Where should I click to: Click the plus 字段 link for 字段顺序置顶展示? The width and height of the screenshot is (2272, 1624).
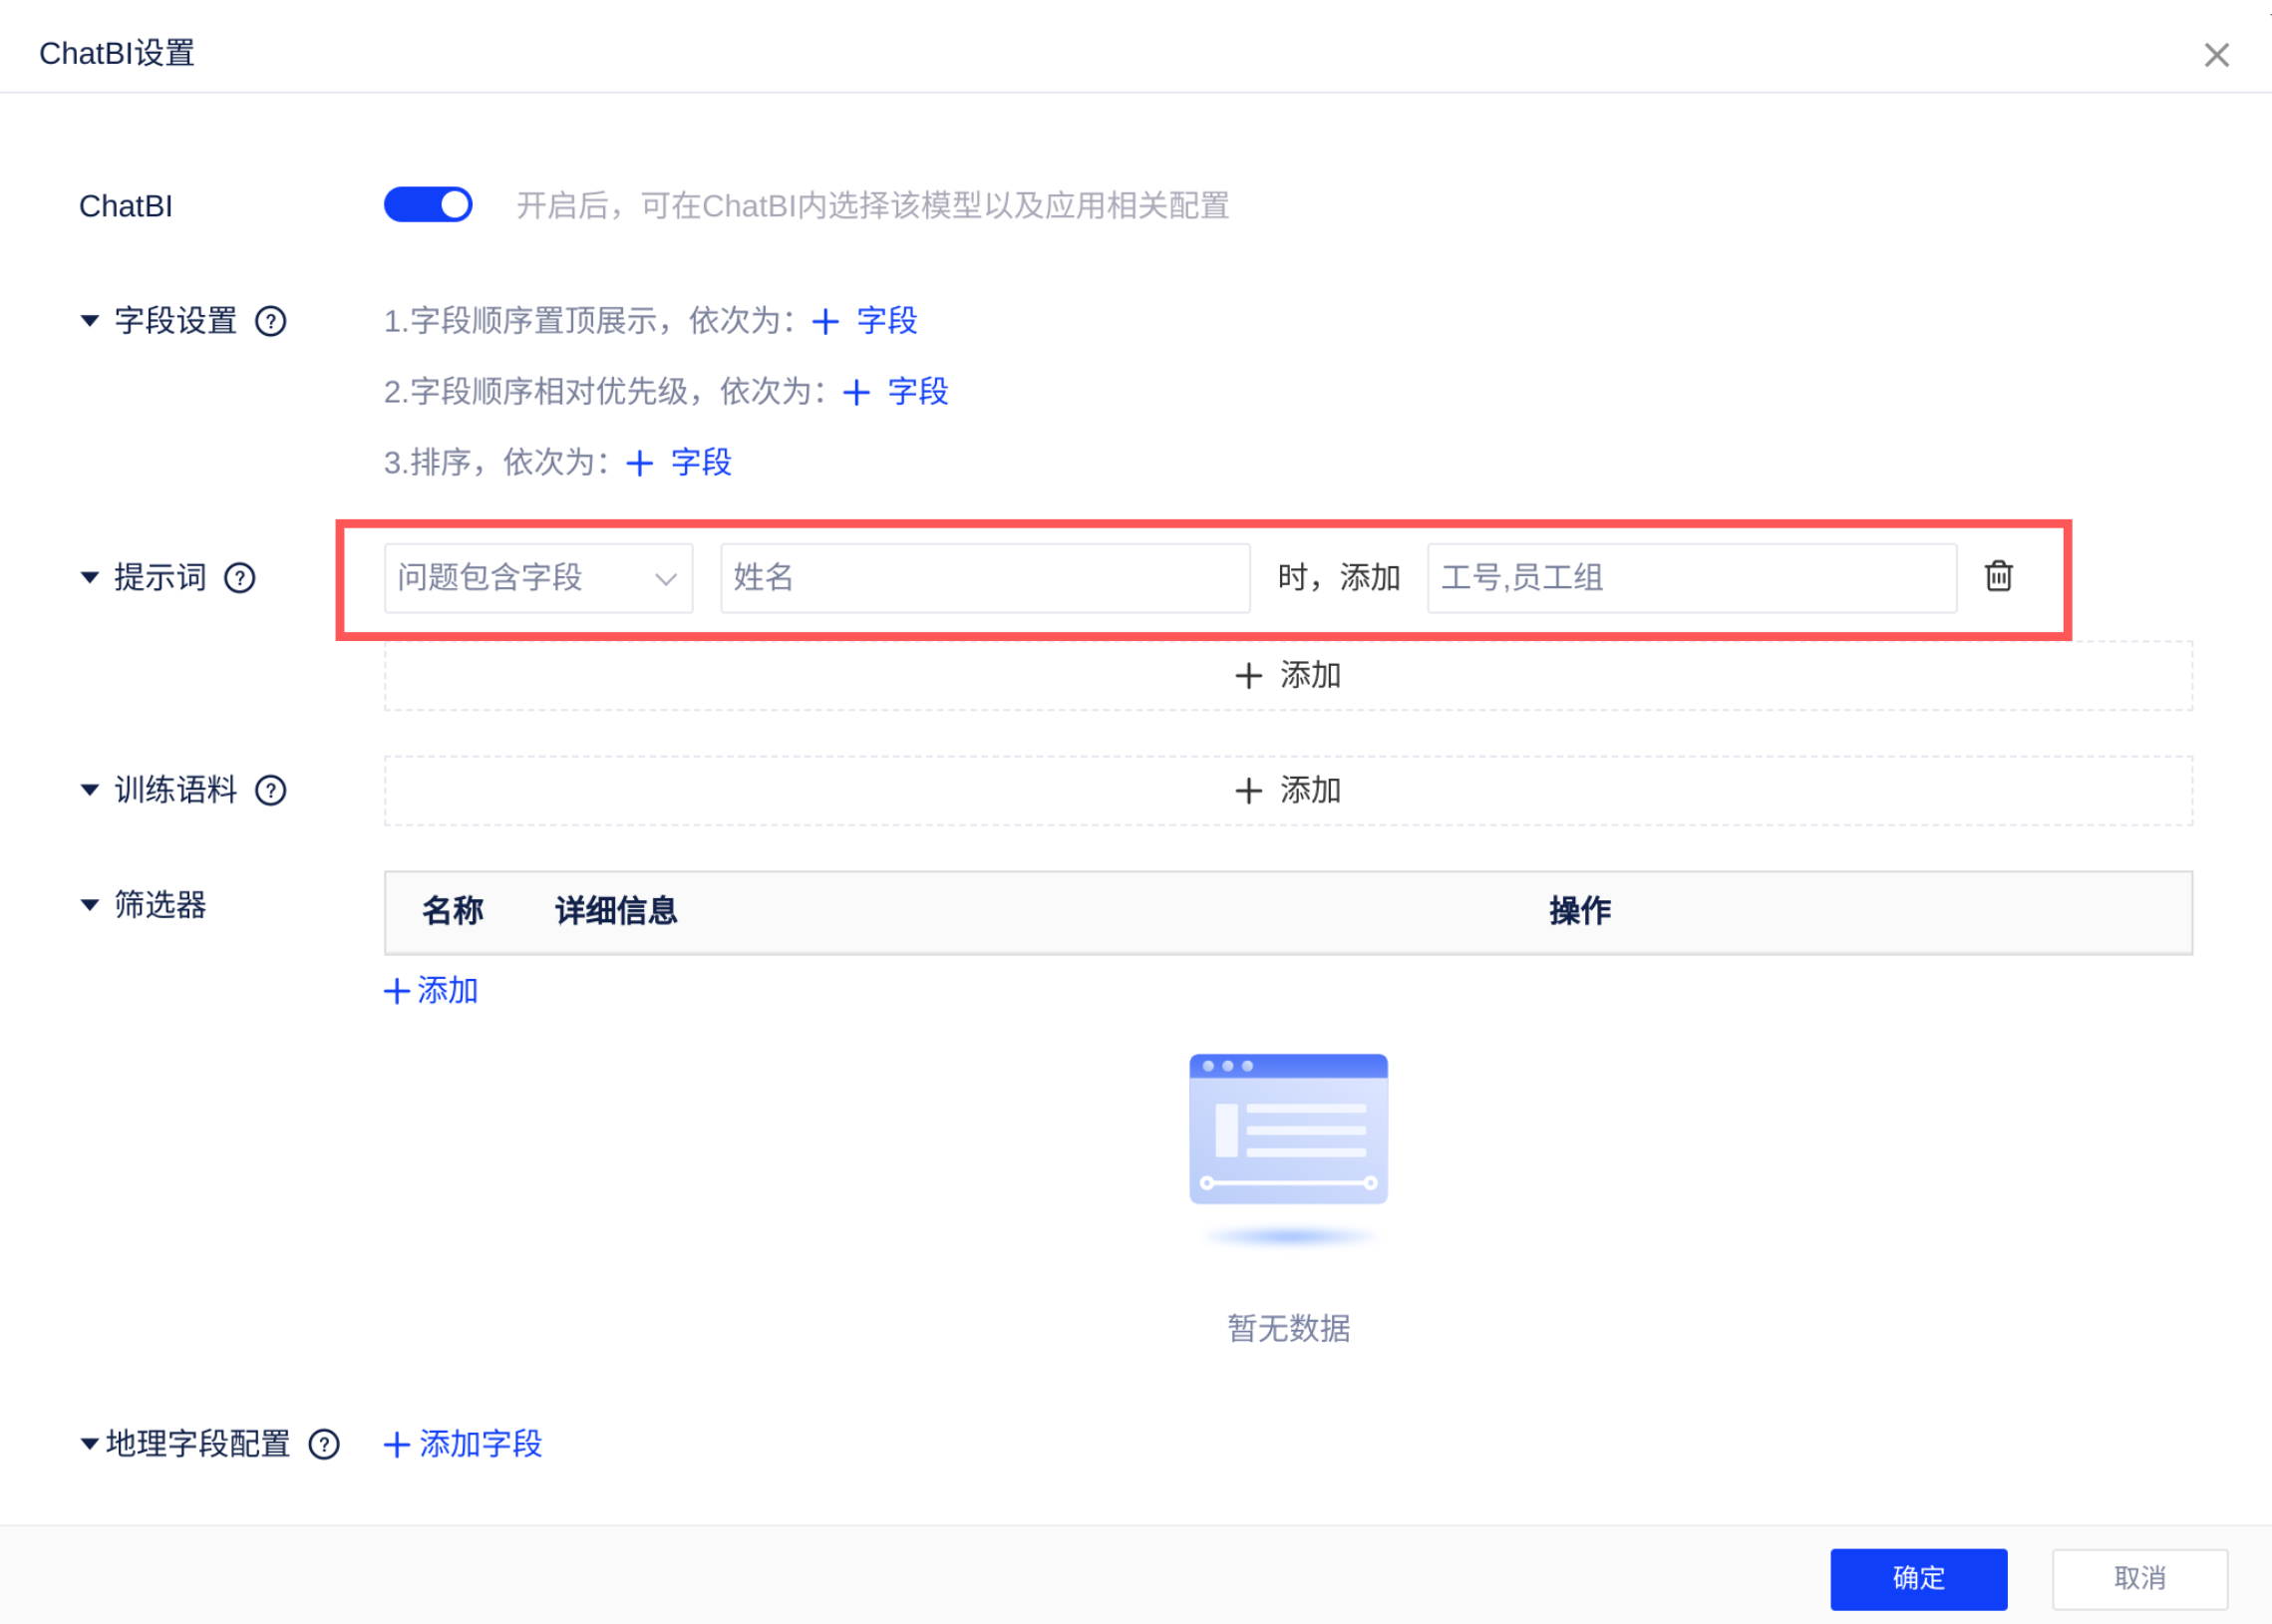(865, 321)
